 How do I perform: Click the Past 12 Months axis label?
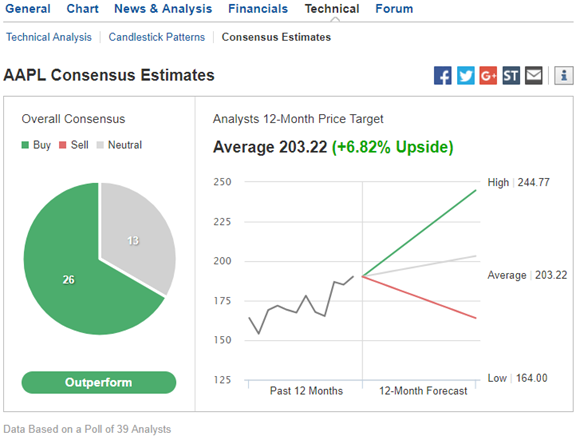point(306,391)
